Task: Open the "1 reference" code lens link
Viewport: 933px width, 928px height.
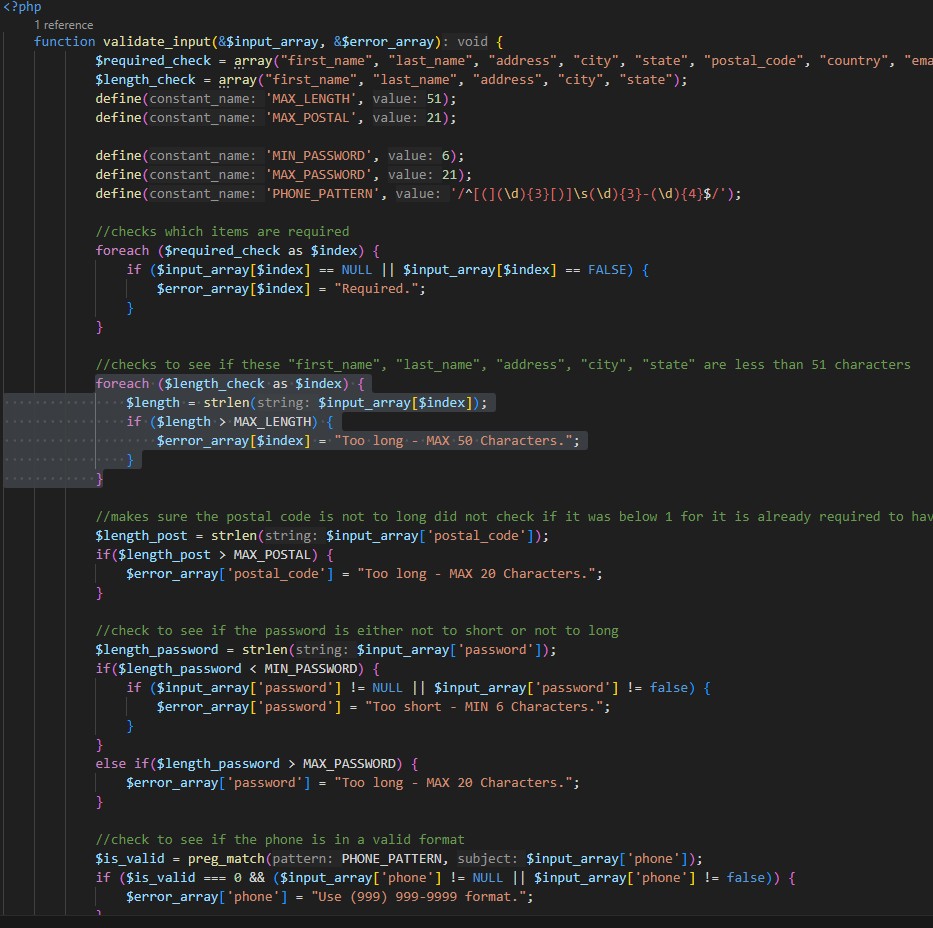Action: [64, 25]
